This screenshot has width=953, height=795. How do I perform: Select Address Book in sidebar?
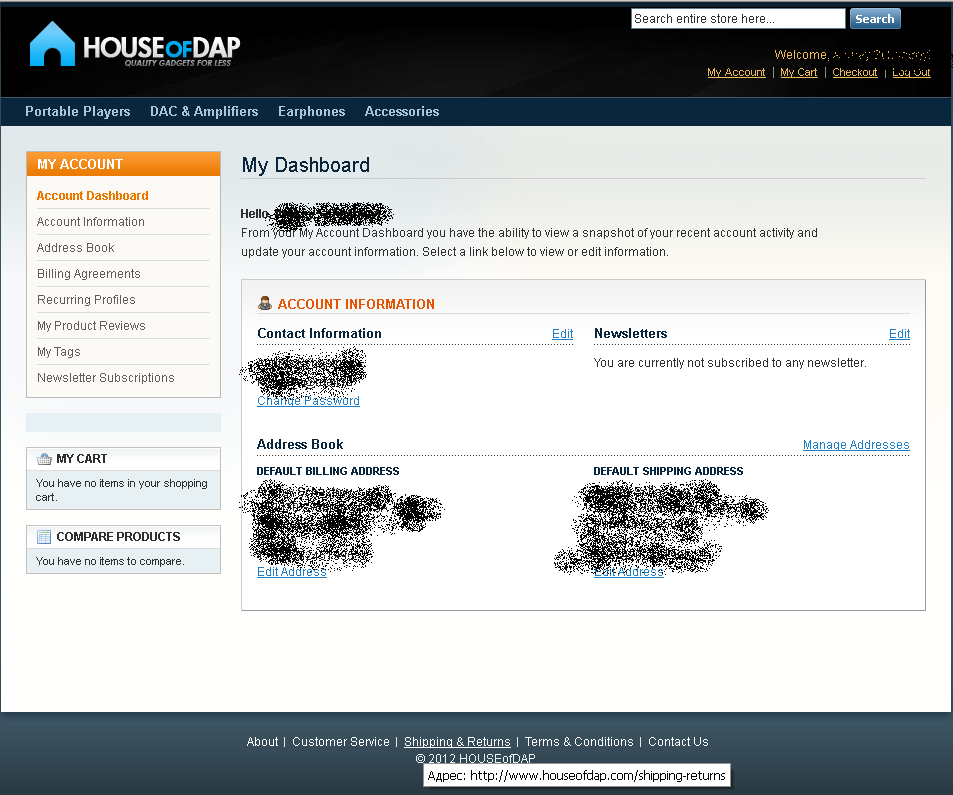pos(76,248)
